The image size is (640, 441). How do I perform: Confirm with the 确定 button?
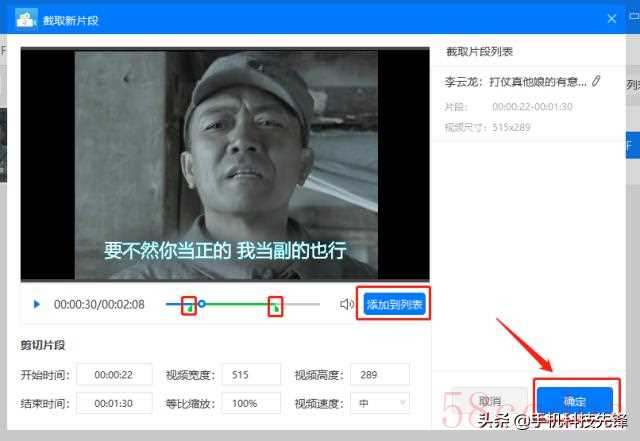tap(575, 401)
